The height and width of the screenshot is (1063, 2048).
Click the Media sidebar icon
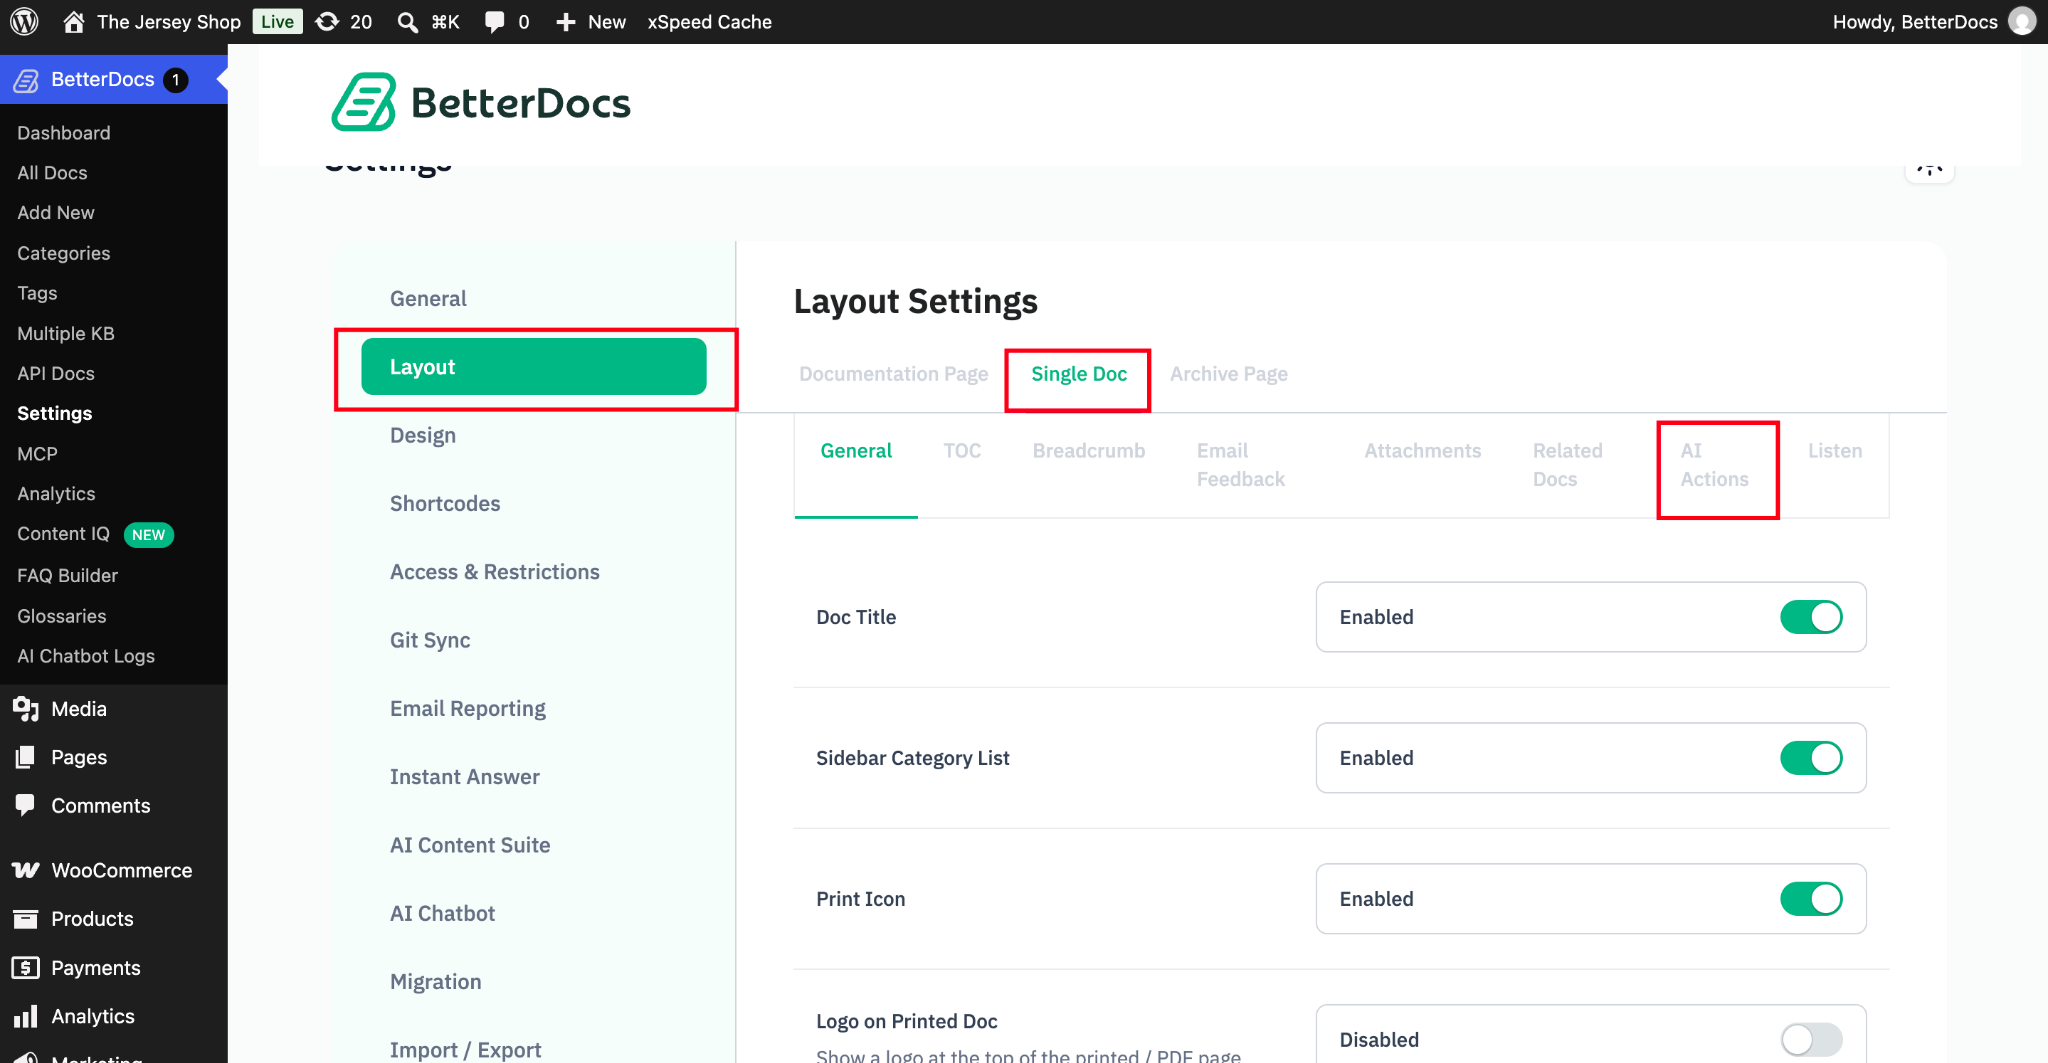click(26, 709)
